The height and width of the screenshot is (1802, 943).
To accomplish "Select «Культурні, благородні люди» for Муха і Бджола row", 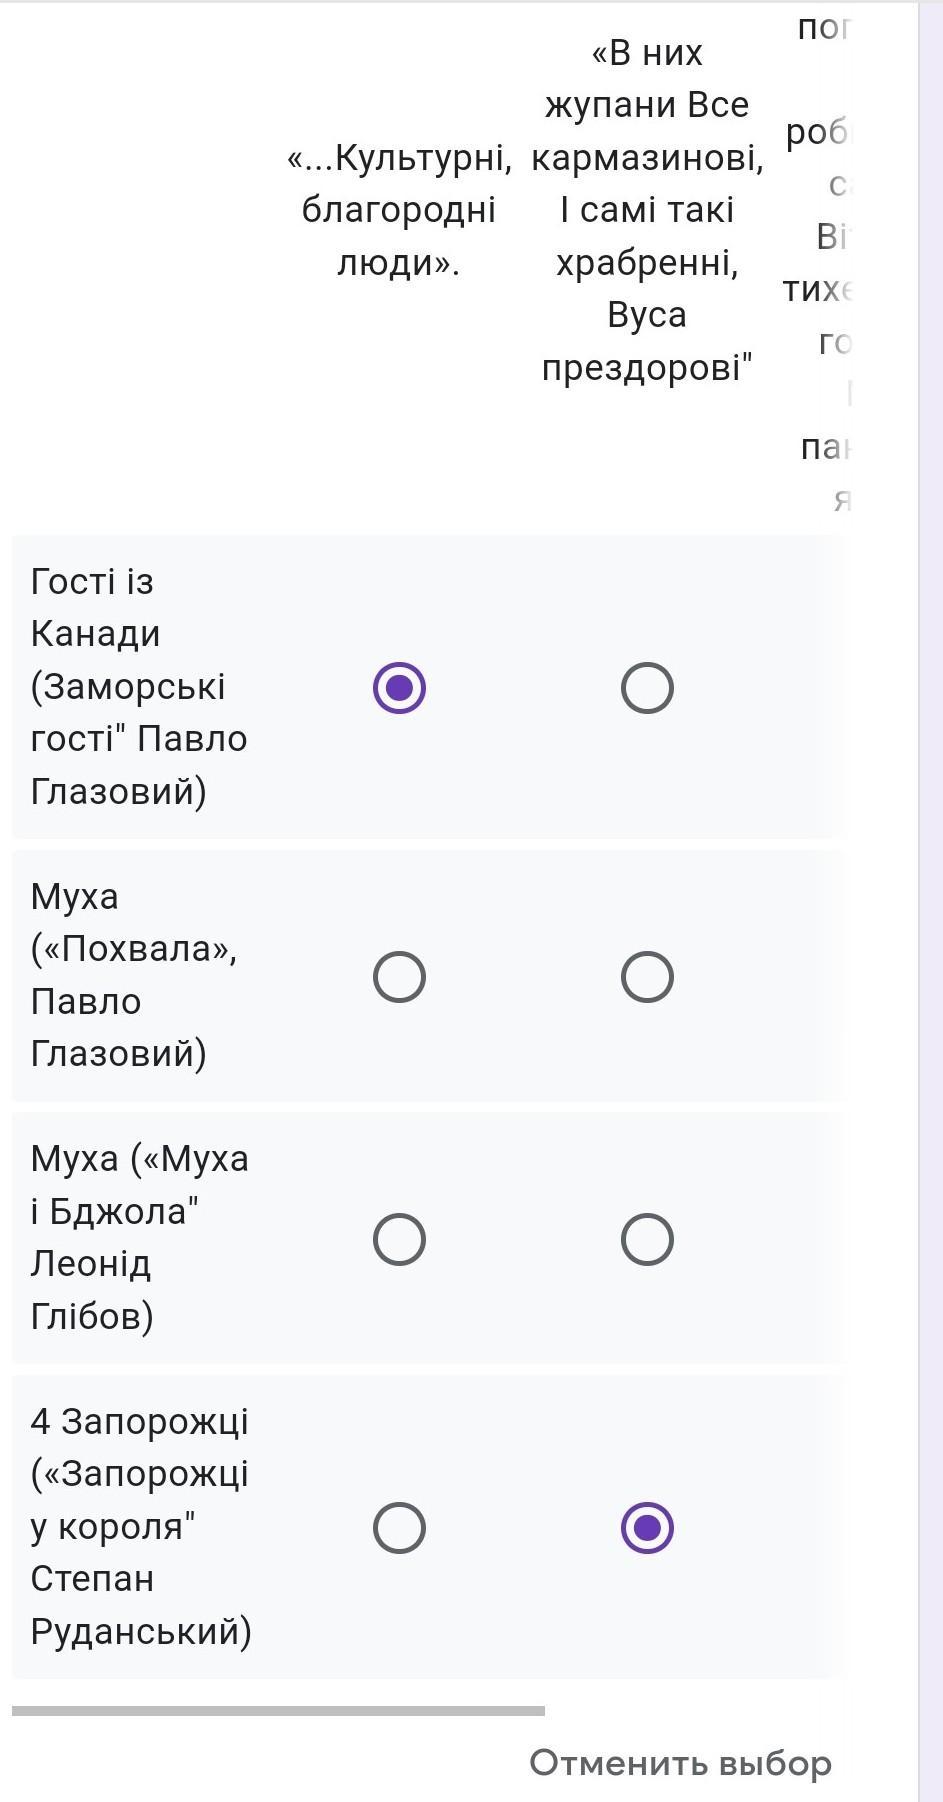I will (399, 1240).
